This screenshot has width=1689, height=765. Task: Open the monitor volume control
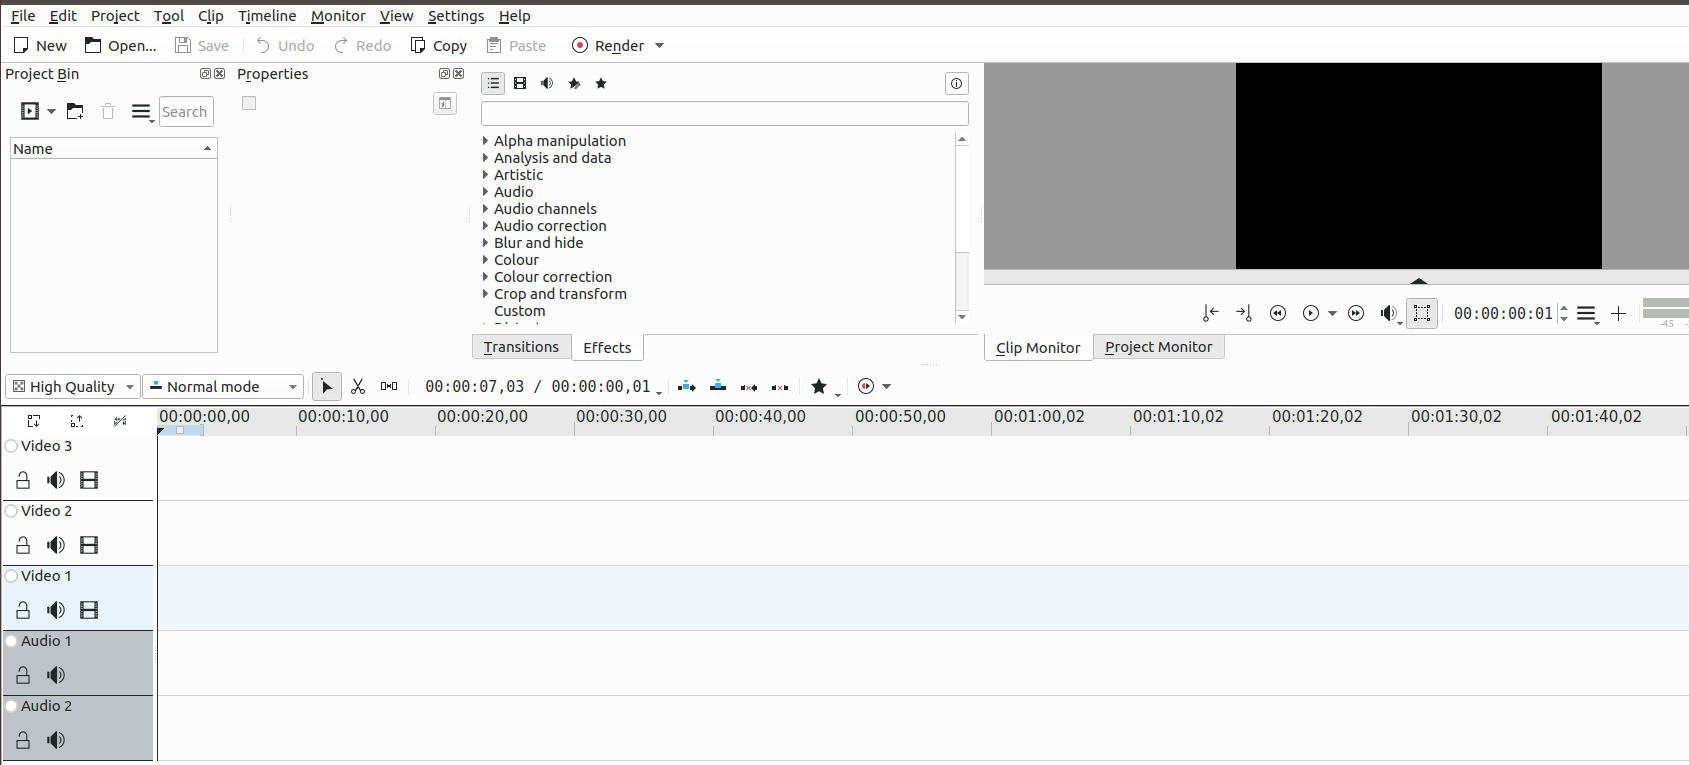click(1389, 313)
